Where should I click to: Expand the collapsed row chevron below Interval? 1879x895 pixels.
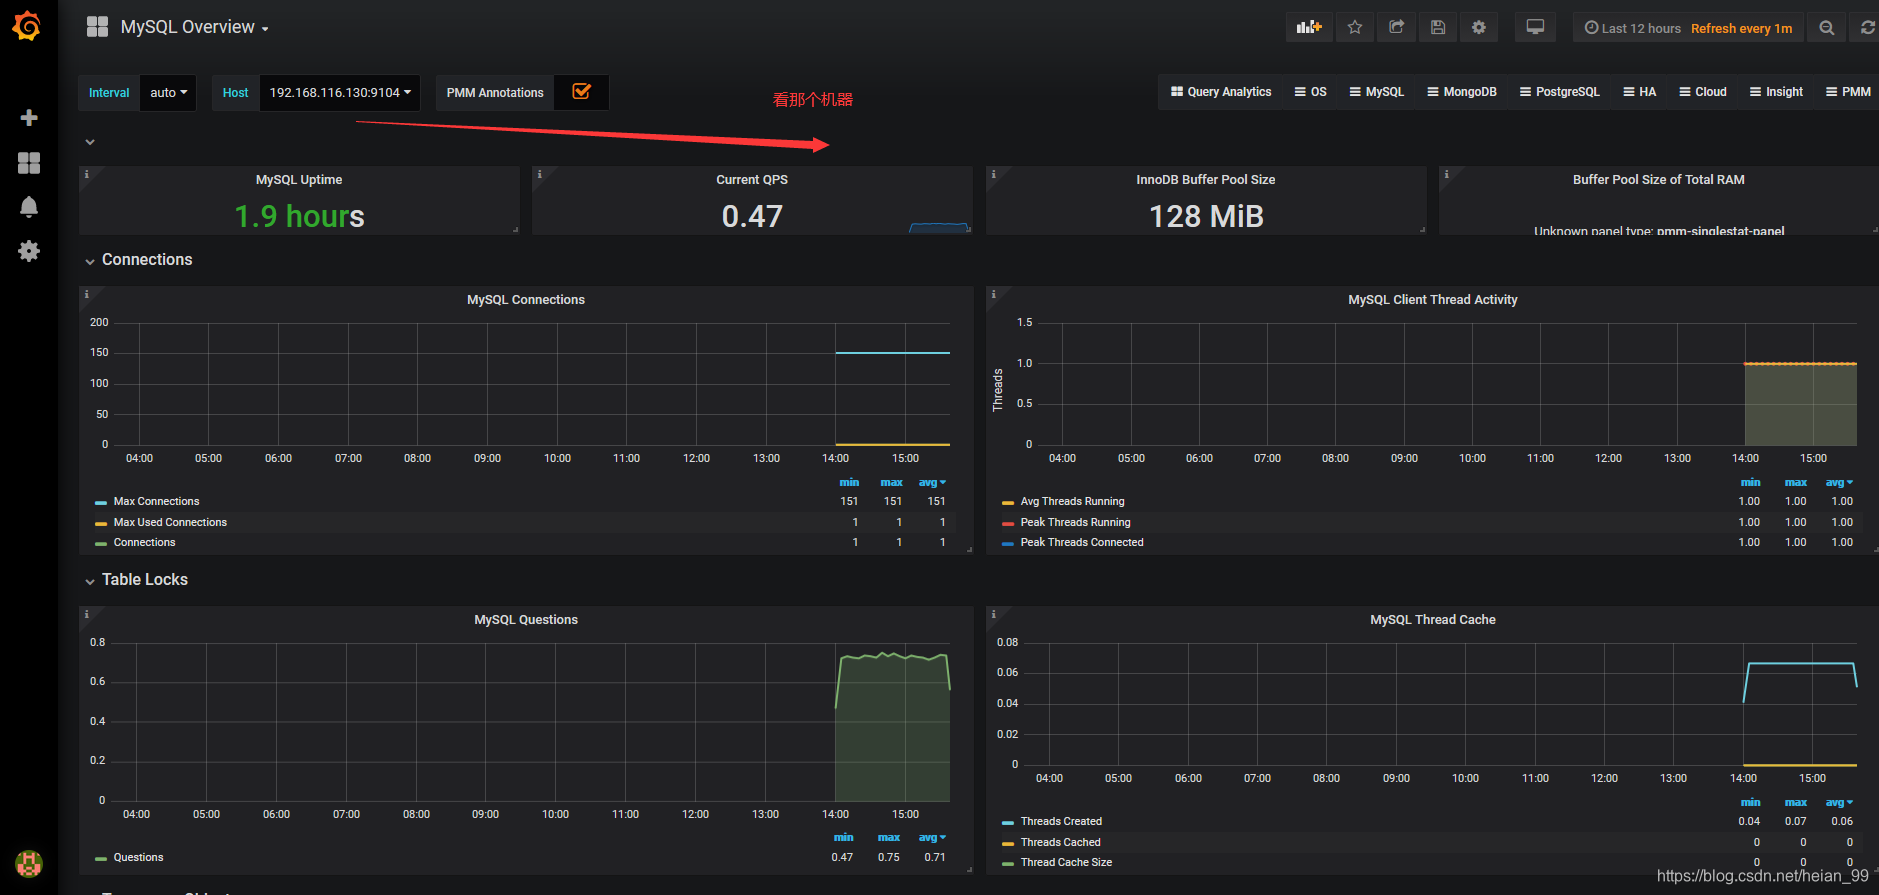(90, 142)
